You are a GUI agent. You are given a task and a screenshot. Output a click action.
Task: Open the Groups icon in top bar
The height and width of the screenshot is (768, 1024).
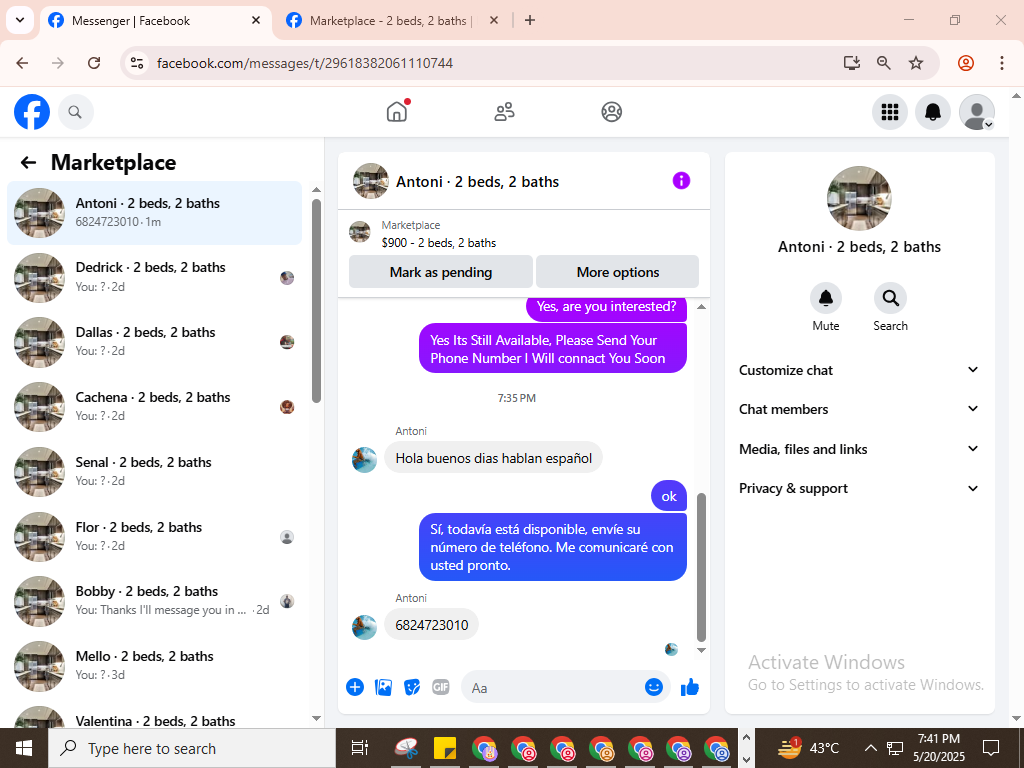(611, 112)
